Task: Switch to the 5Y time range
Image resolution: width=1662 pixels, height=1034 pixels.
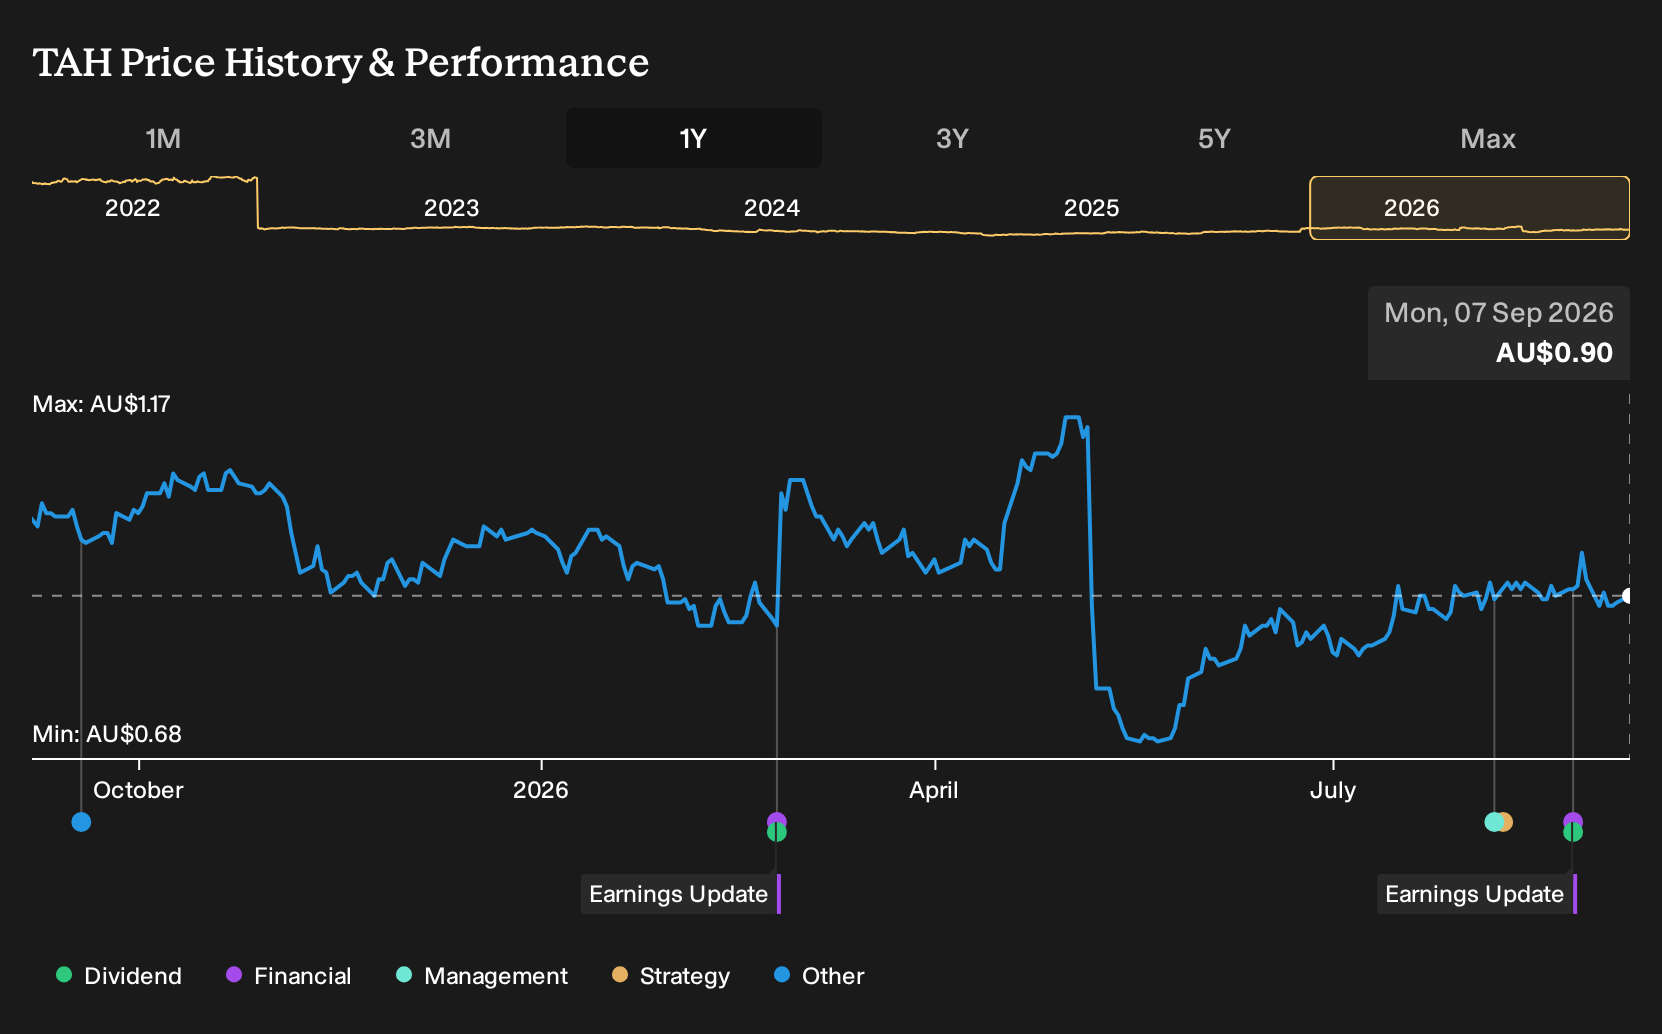Action: click(1214, 138)
